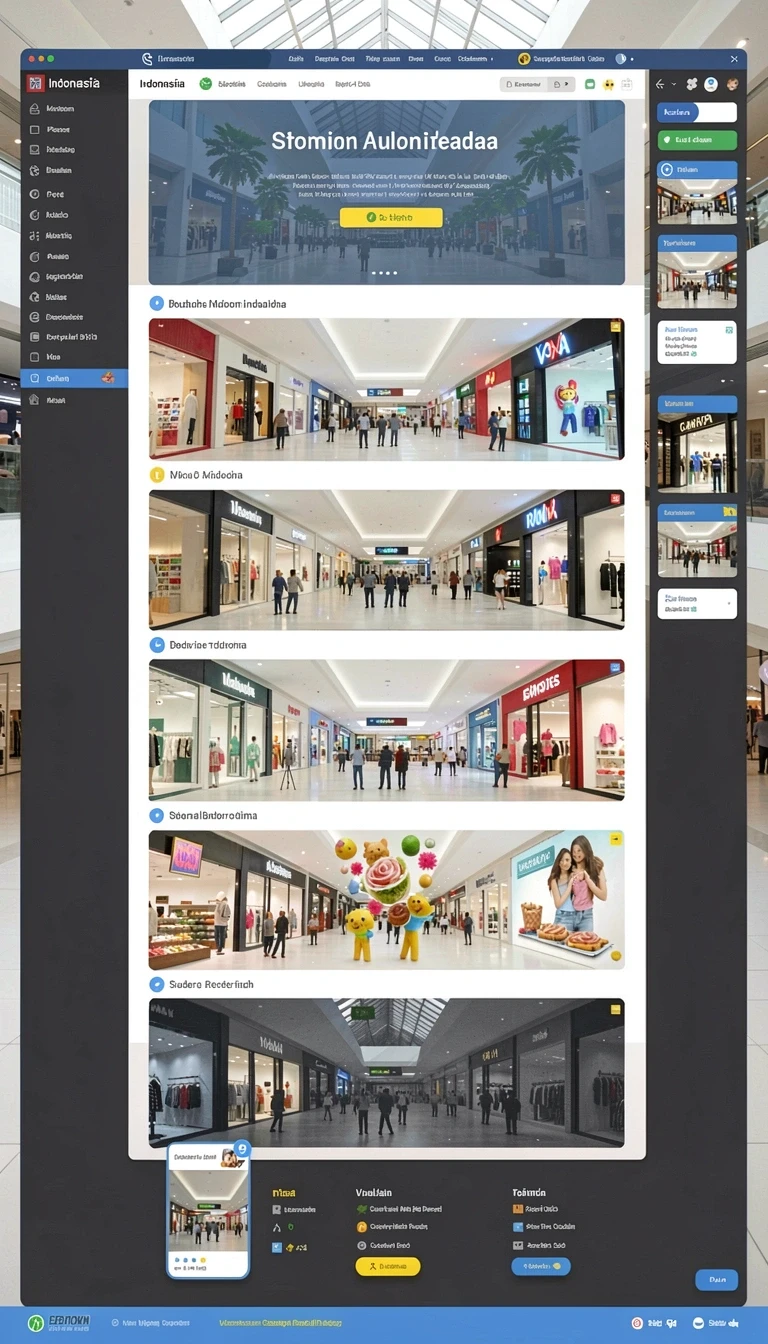
Task: Open the dark storefront thumbnail in right panel
Action: (x=697, y=444)
